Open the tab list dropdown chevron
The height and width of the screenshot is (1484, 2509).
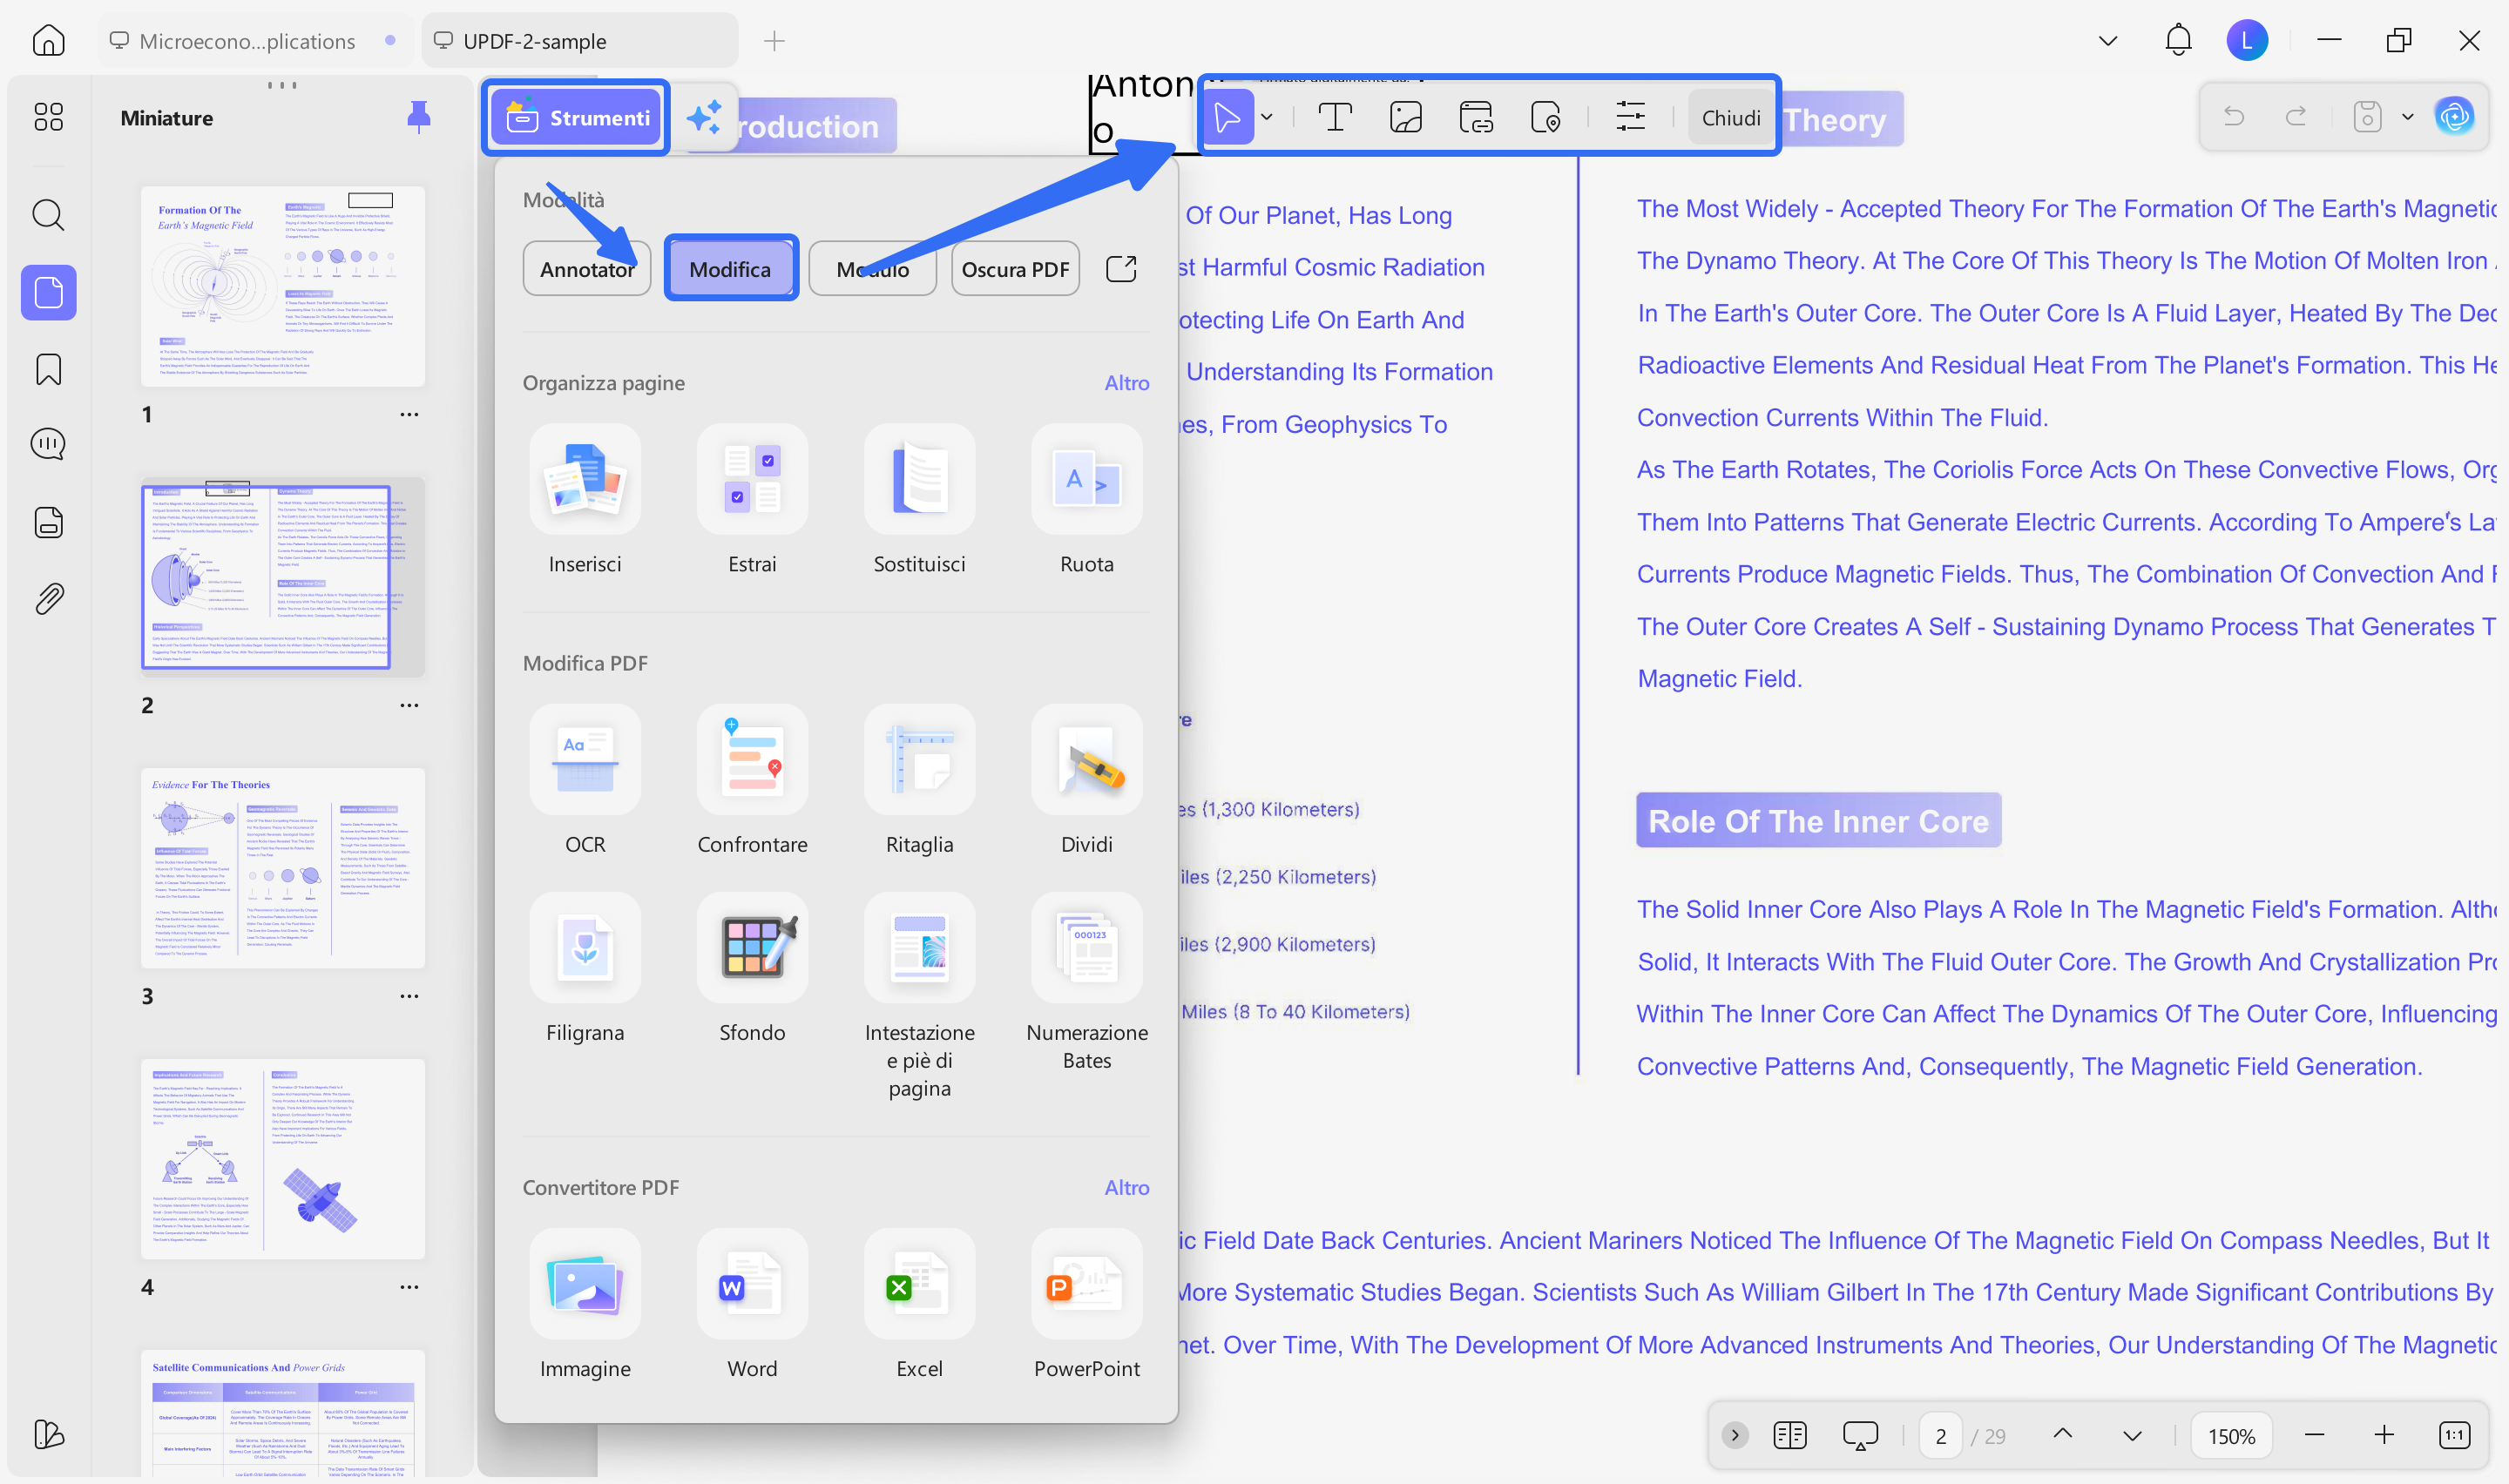coord(2108,41)
